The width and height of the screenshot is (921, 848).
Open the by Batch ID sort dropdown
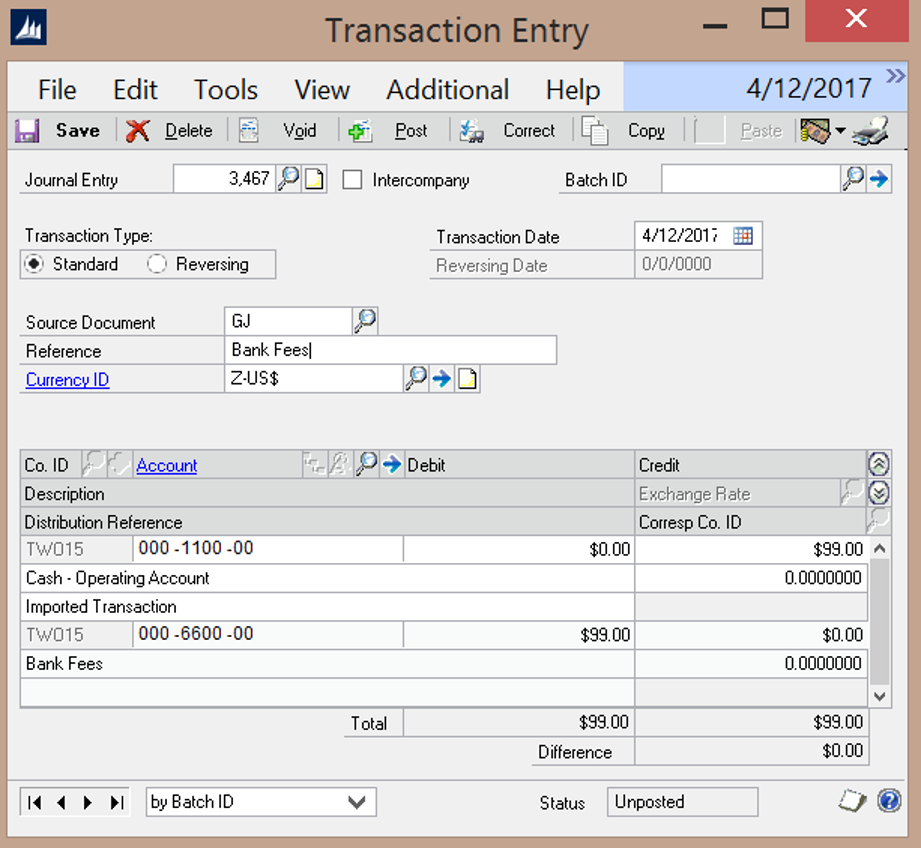(356, 802)
